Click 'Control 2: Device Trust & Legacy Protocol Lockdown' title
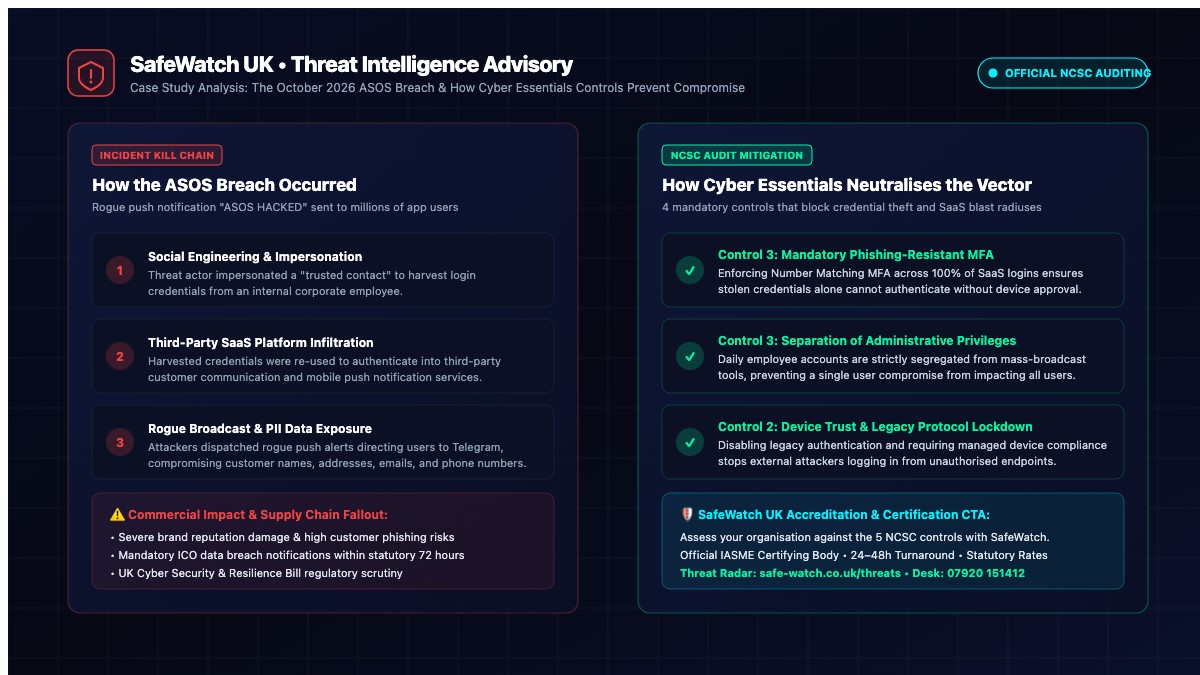 pos(875,427)
